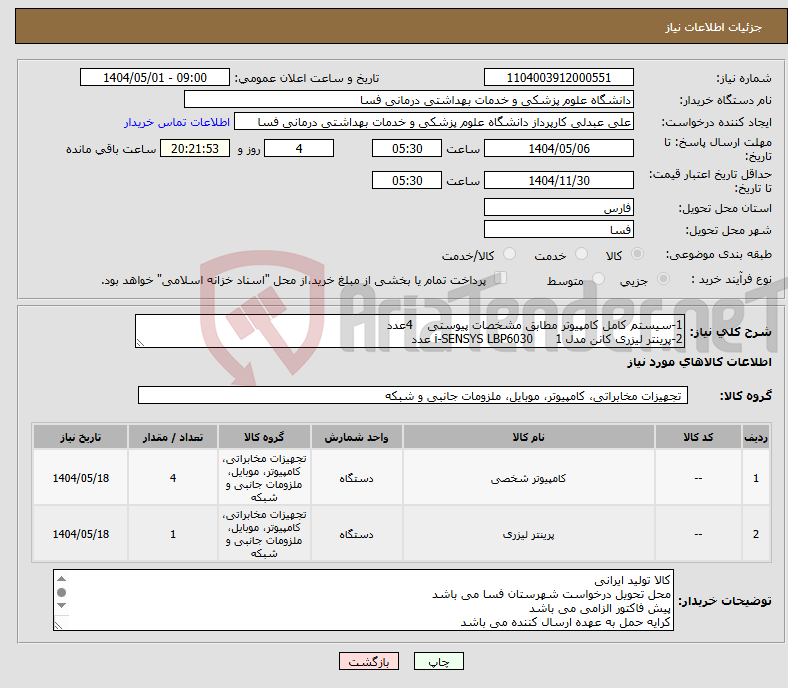Click دستگاه unit in پرینتر لیزری row

[x=356, y=534]
